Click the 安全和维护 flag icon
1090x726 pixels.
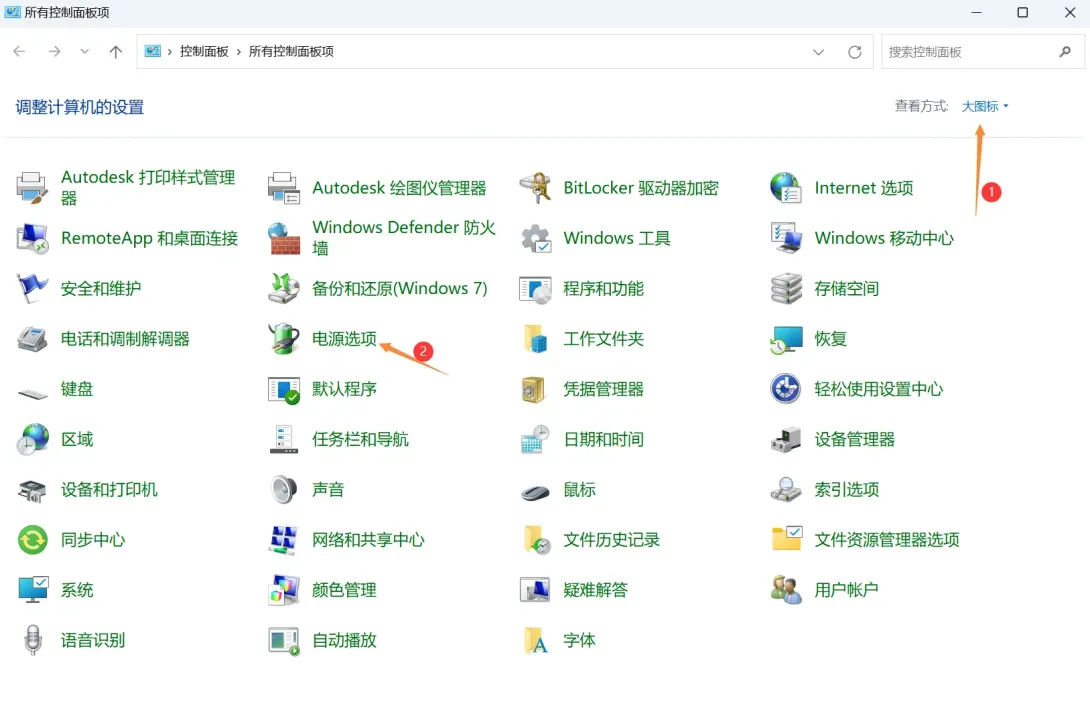click(x=32, y=288)
